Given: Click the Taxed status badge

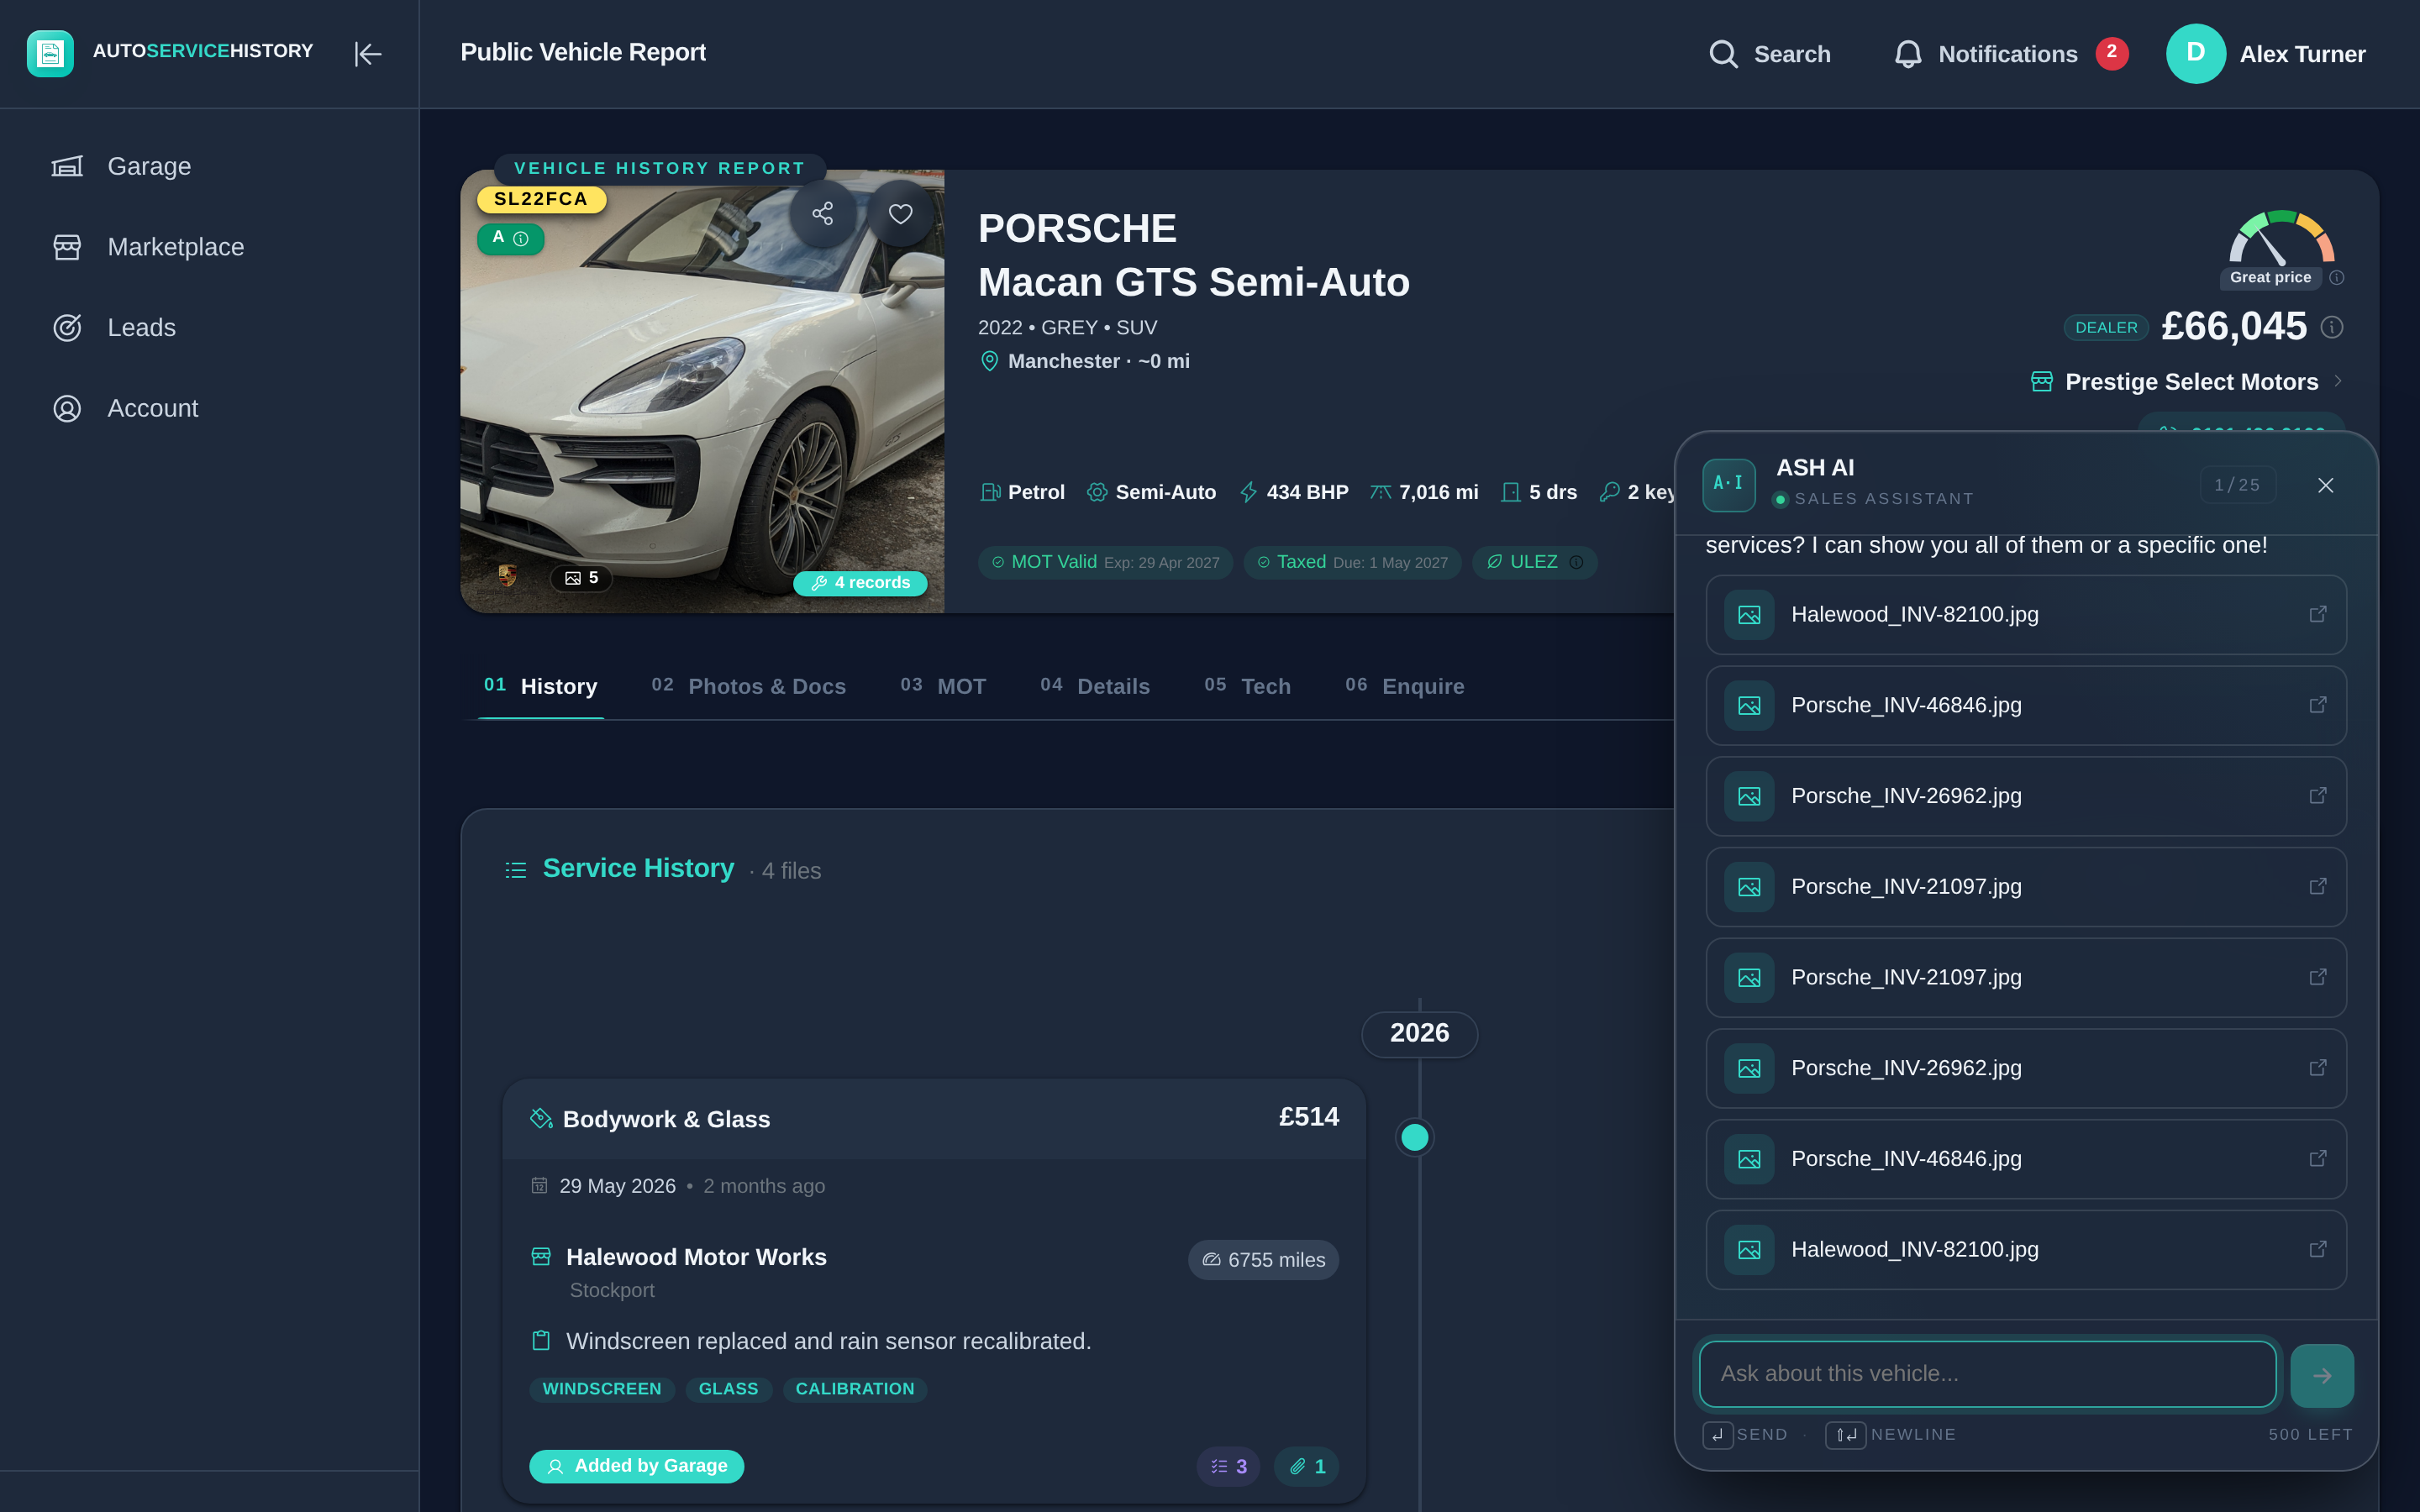Looking at the screenshot, I should 1352,562.
